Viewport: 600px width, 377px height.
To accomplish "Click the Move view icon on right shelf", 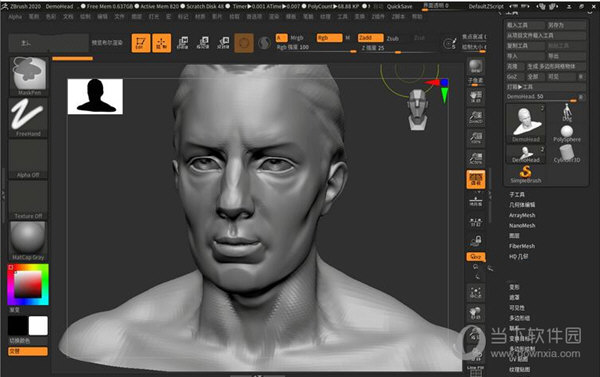I will [x=476, y=313].
